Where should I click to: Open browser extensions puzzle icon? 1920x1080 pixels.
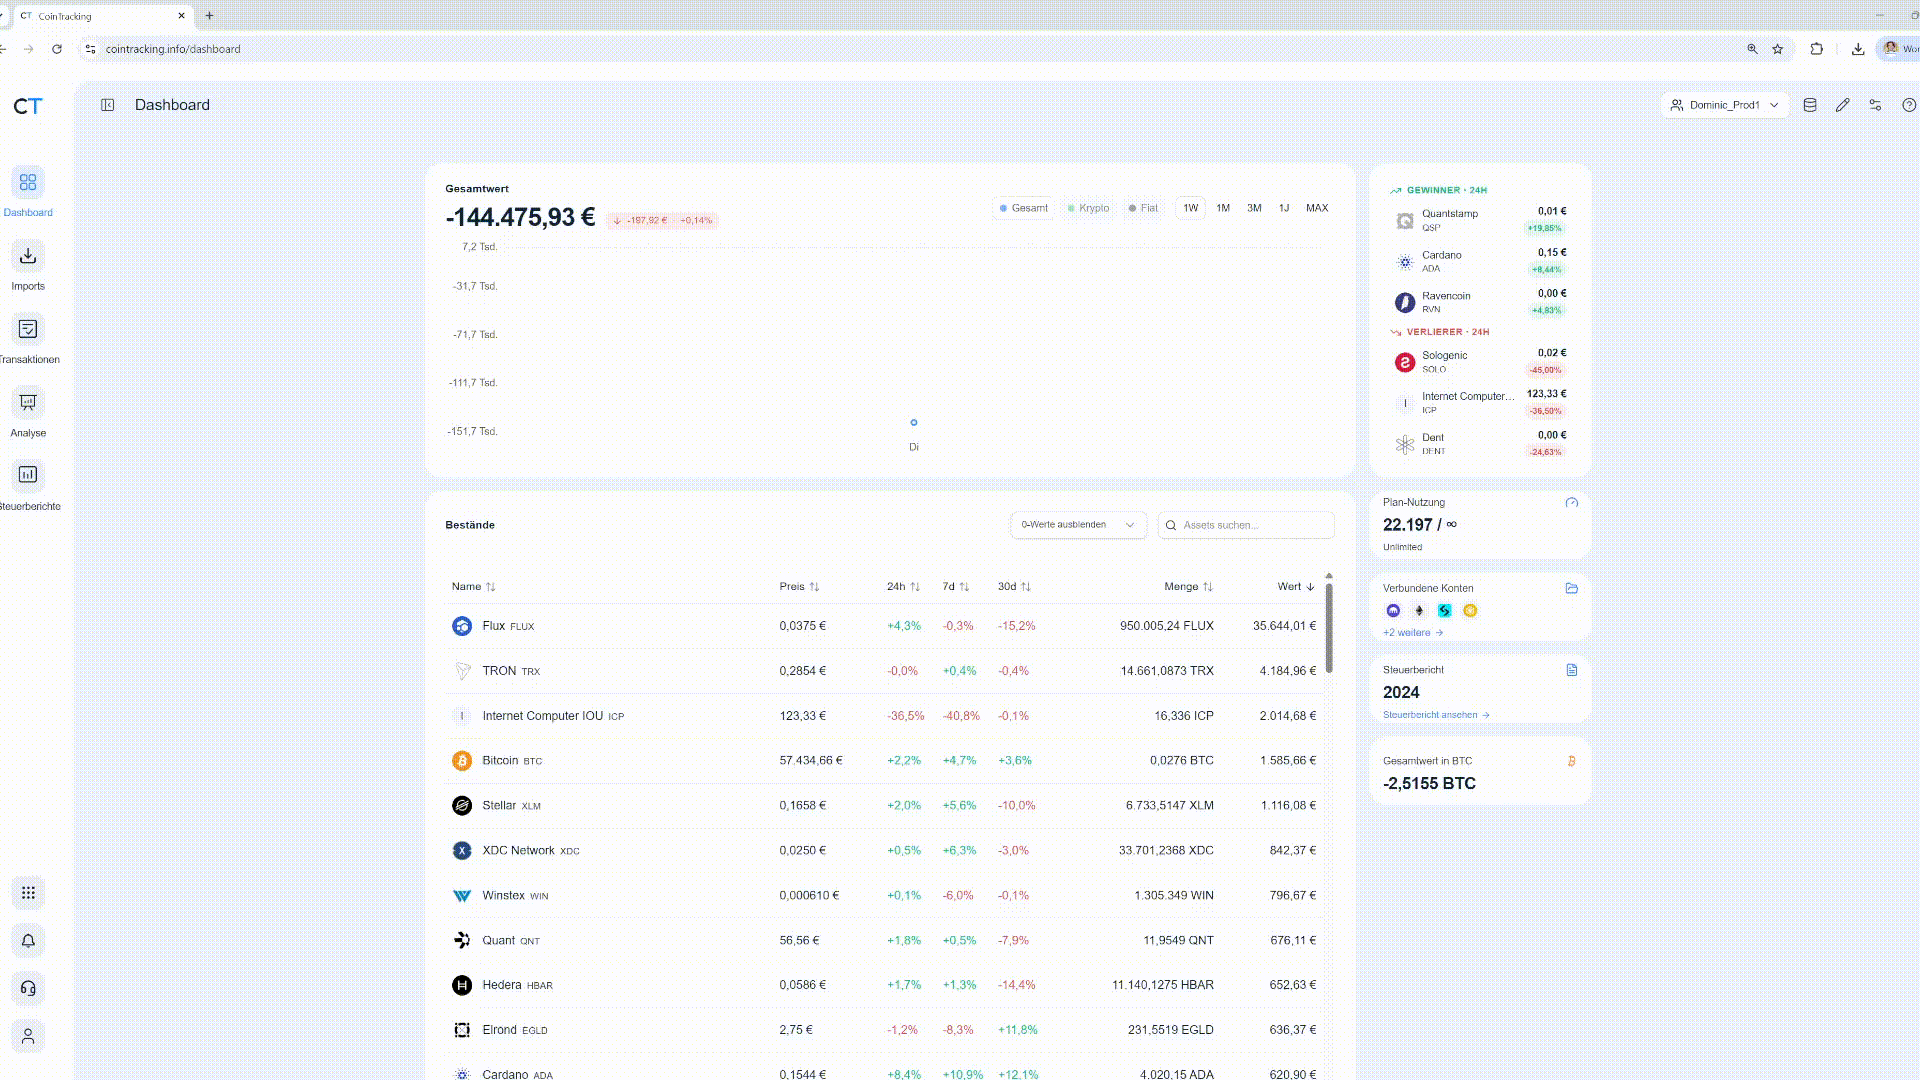coord(1817,49)
